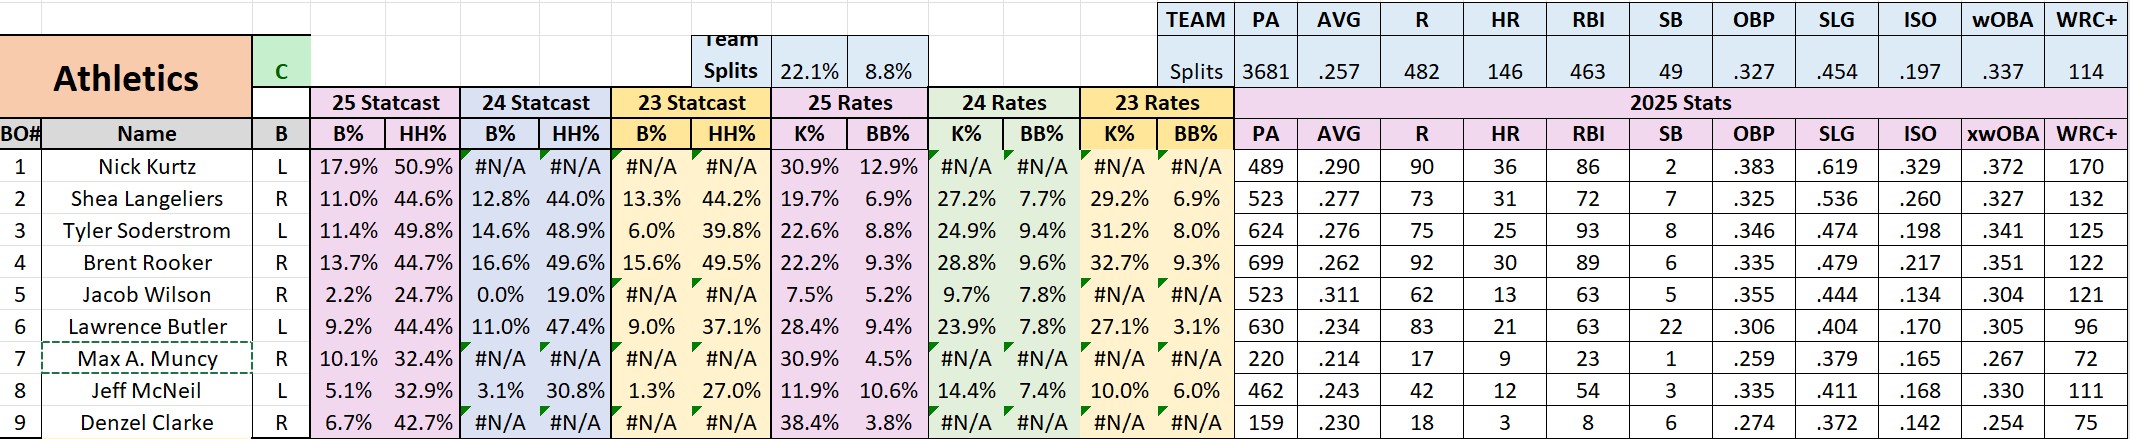Select the WRC+ value 170 for Kurtz

(x=2085, y=167)
